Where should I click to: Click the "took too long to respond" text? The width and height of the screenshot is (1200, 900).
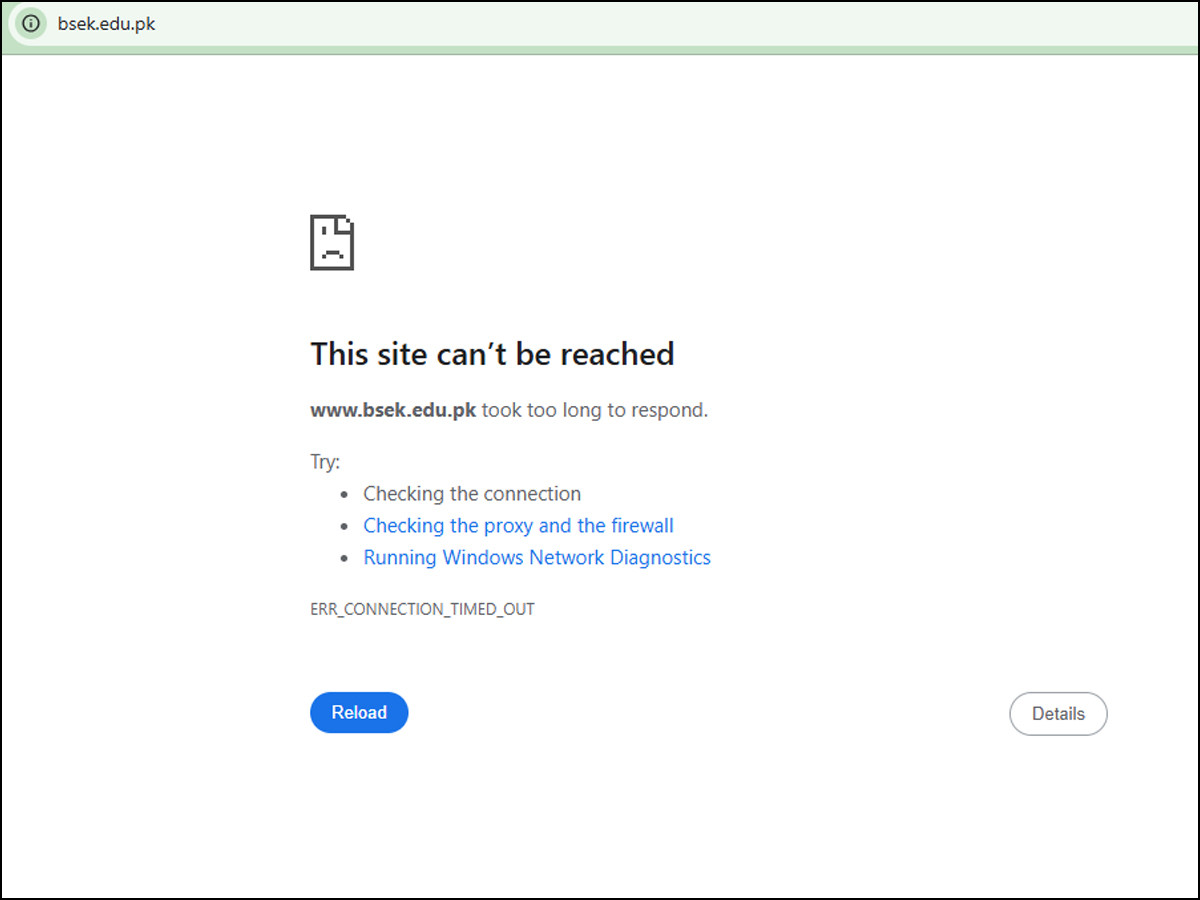(594, 410)
